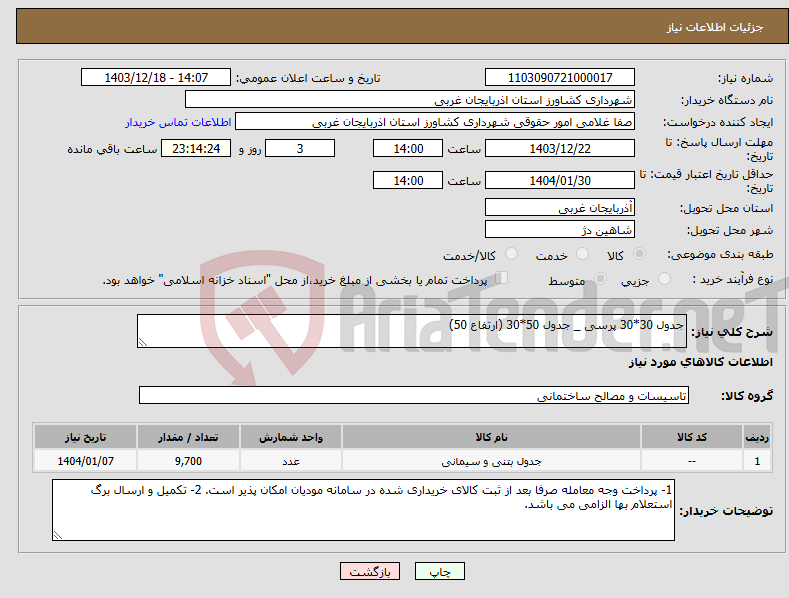Click the need date cell 1404/01/07
Screen dimensions: 789x598
coord(85,461)
